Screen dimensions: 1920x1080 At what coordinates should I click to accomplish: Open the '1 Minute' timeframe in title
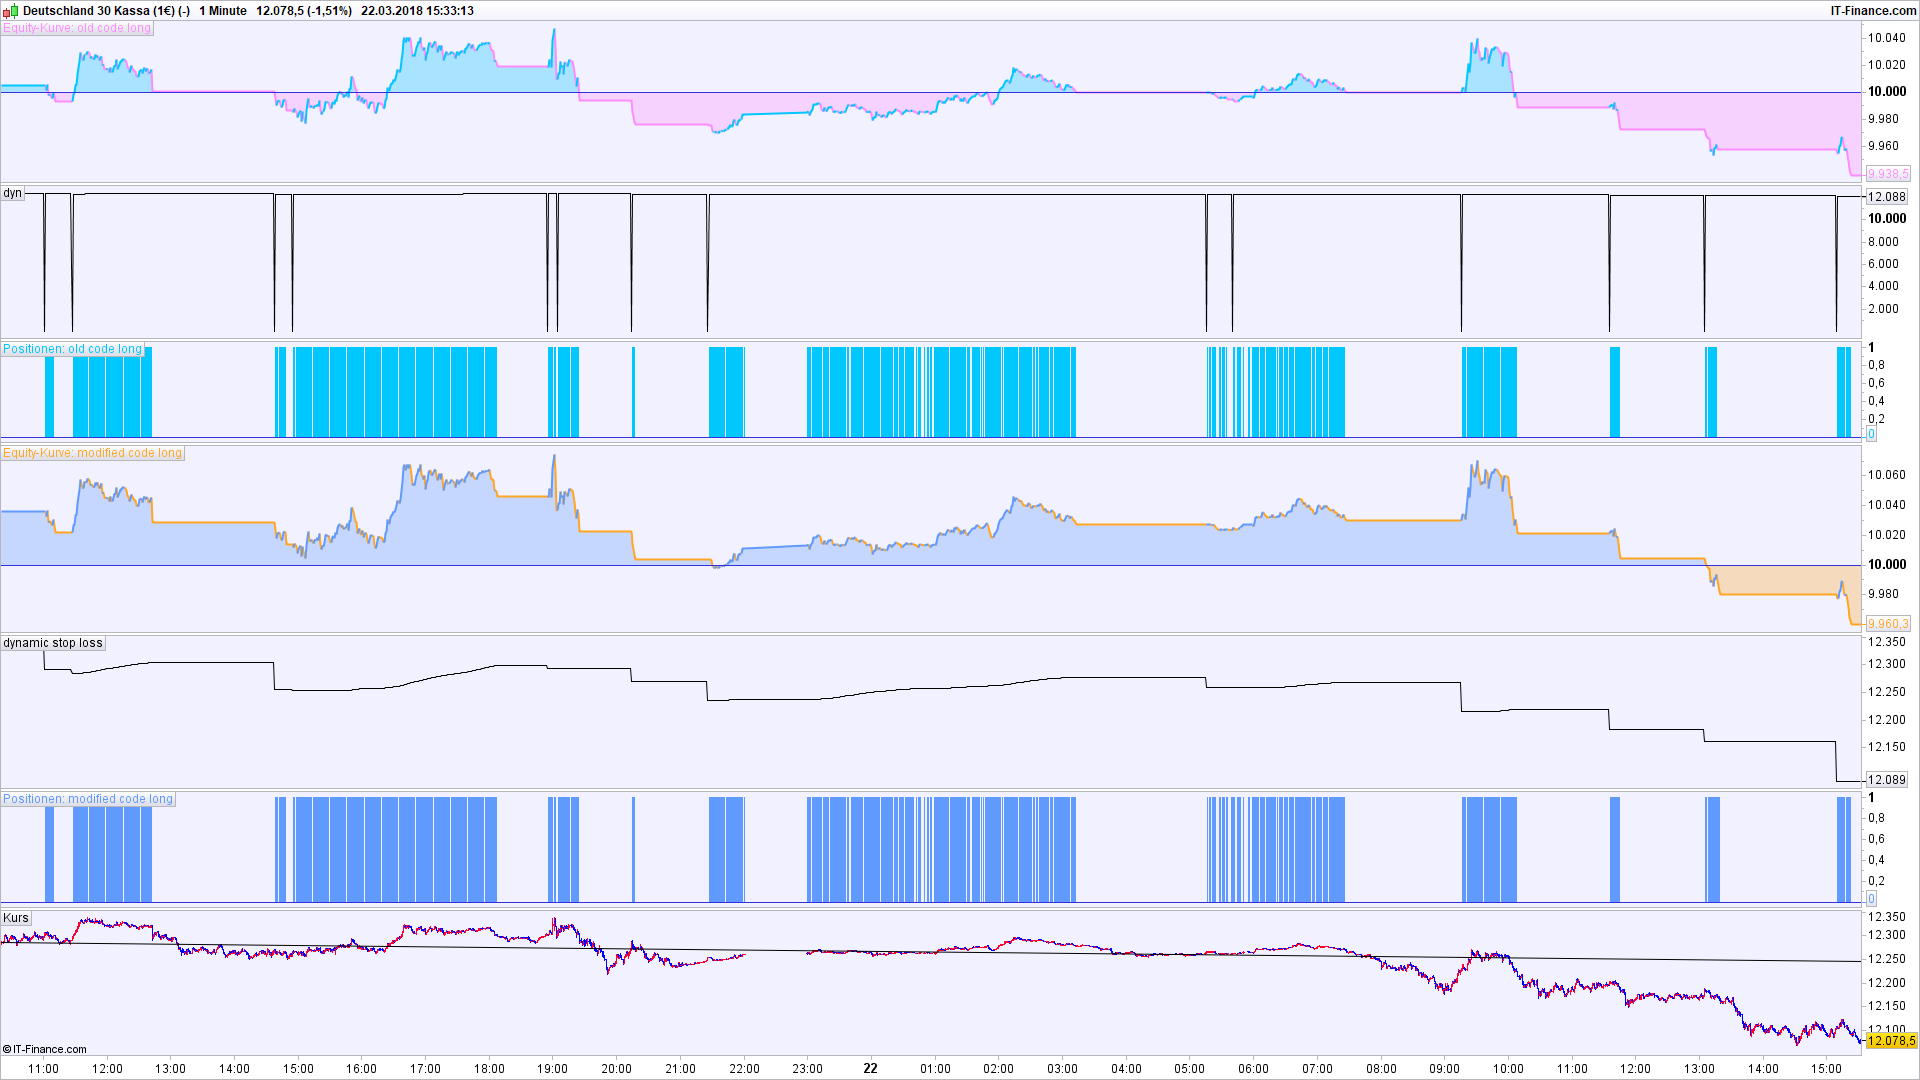223,11
